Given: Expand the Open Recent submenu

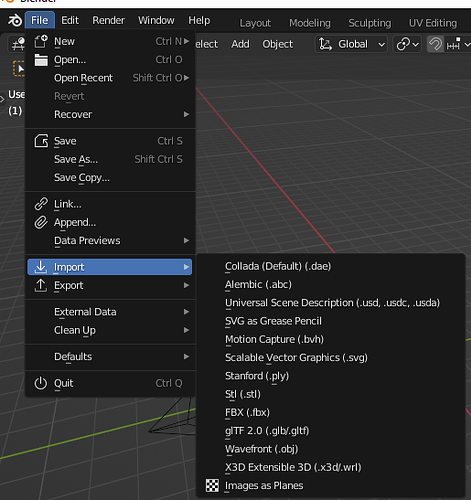Looking at the screenshot, I should click(x=110, y=78).
